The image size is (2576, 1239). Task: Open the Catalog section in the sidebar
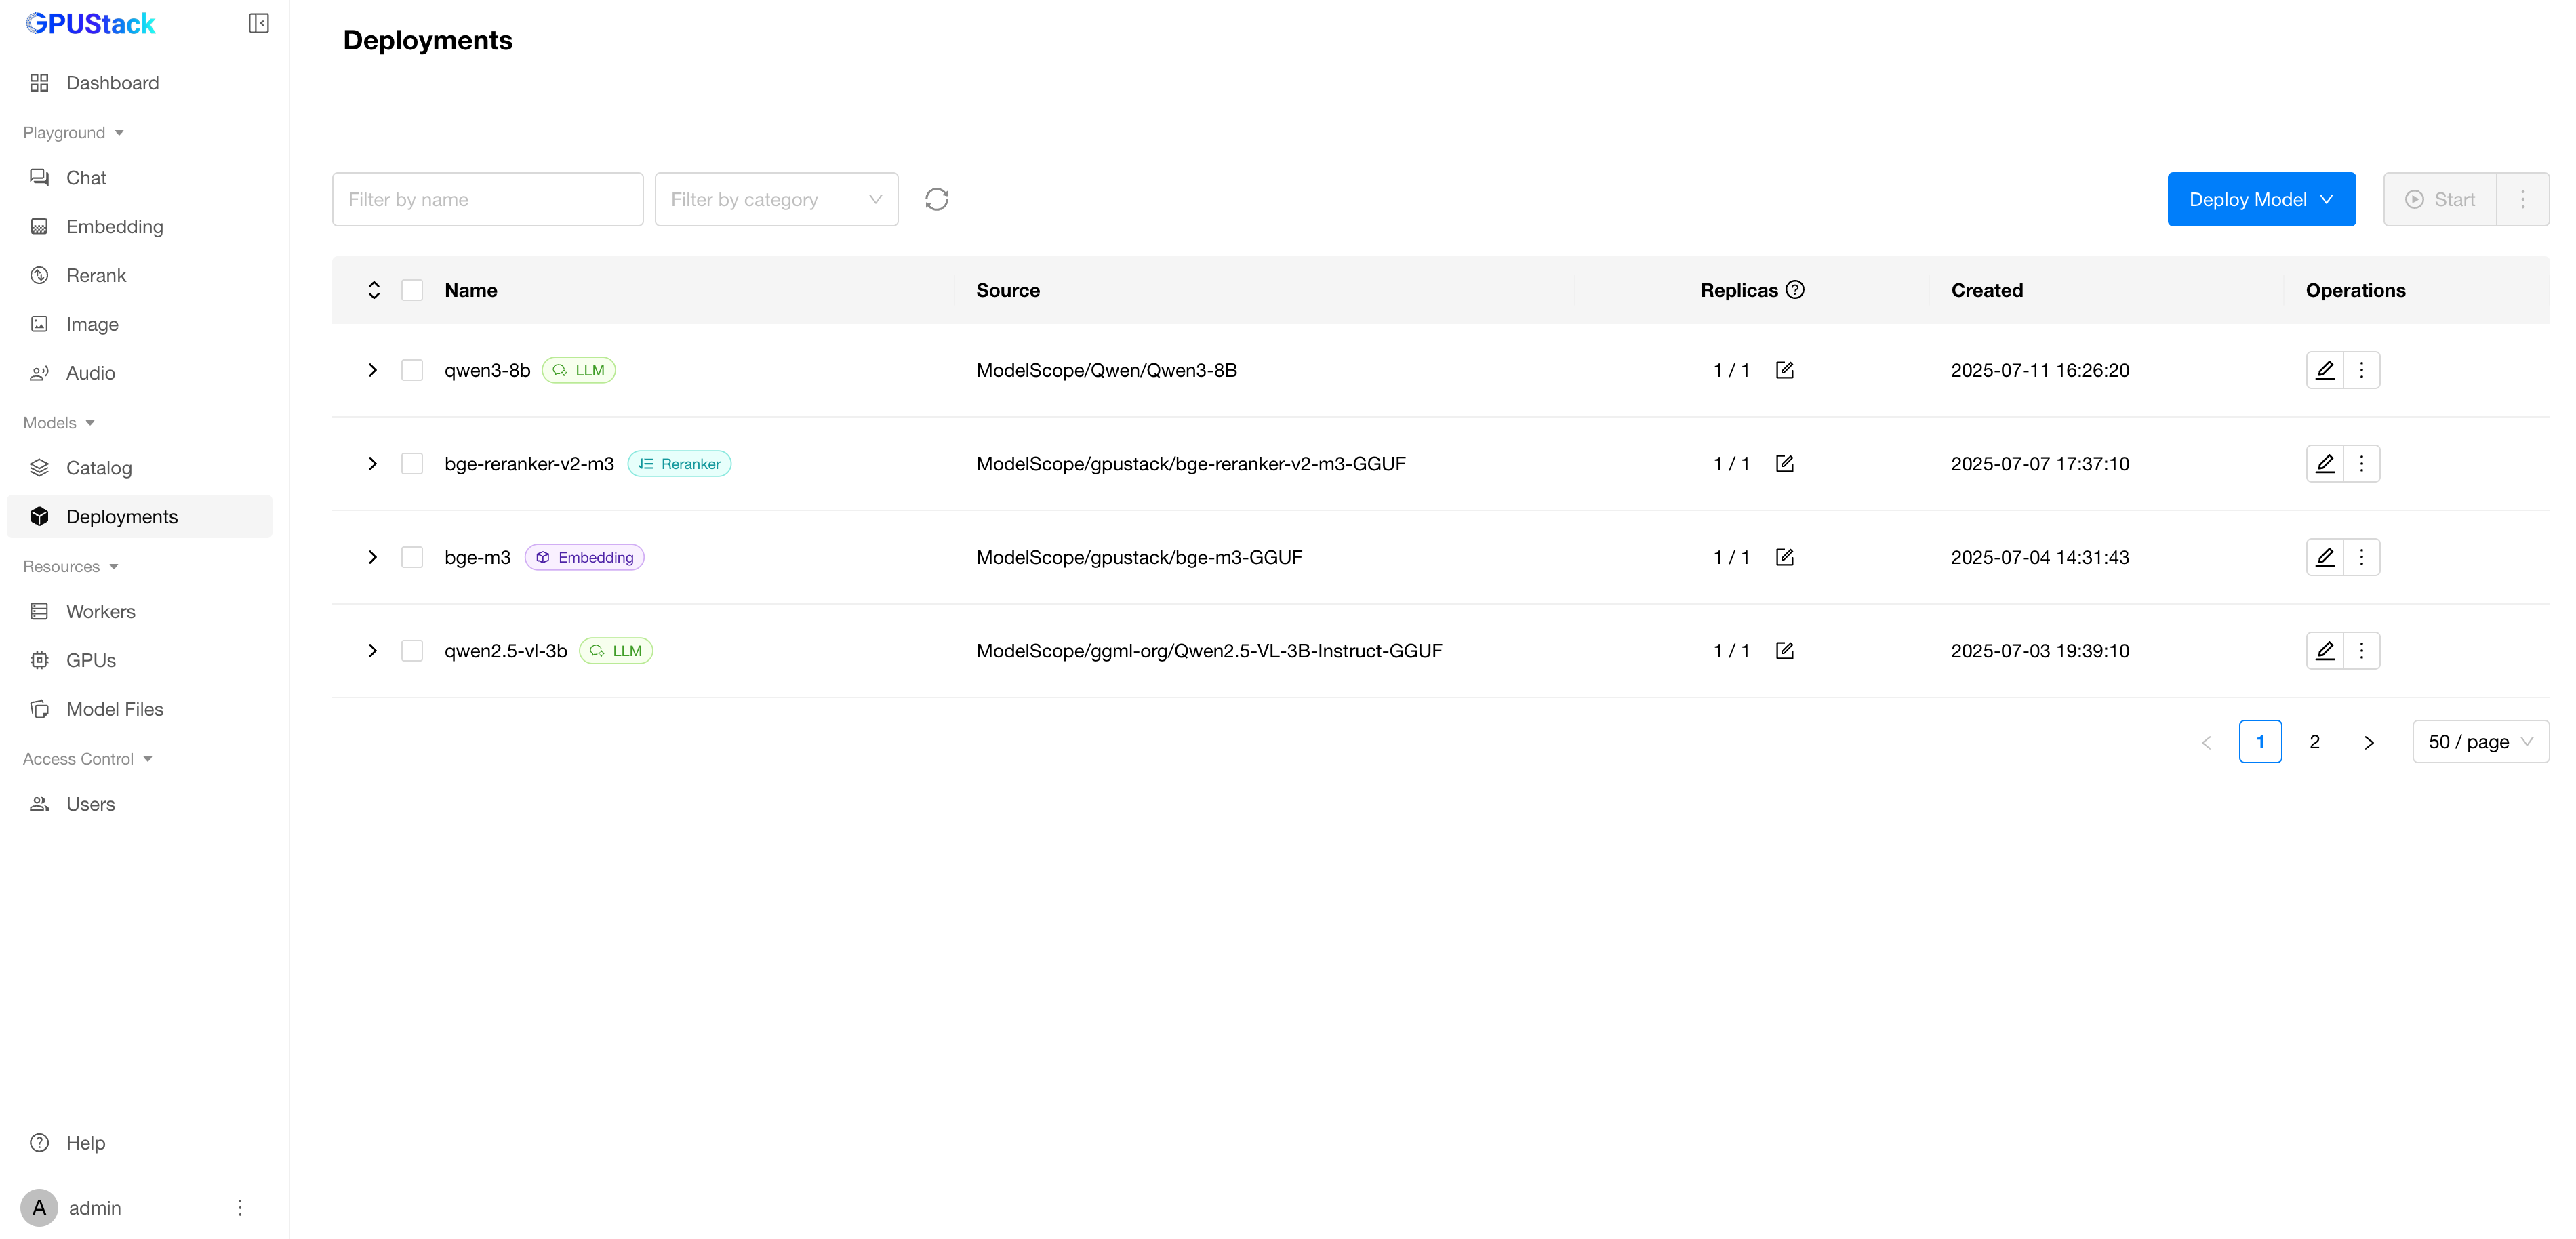(x=98, y=468)
